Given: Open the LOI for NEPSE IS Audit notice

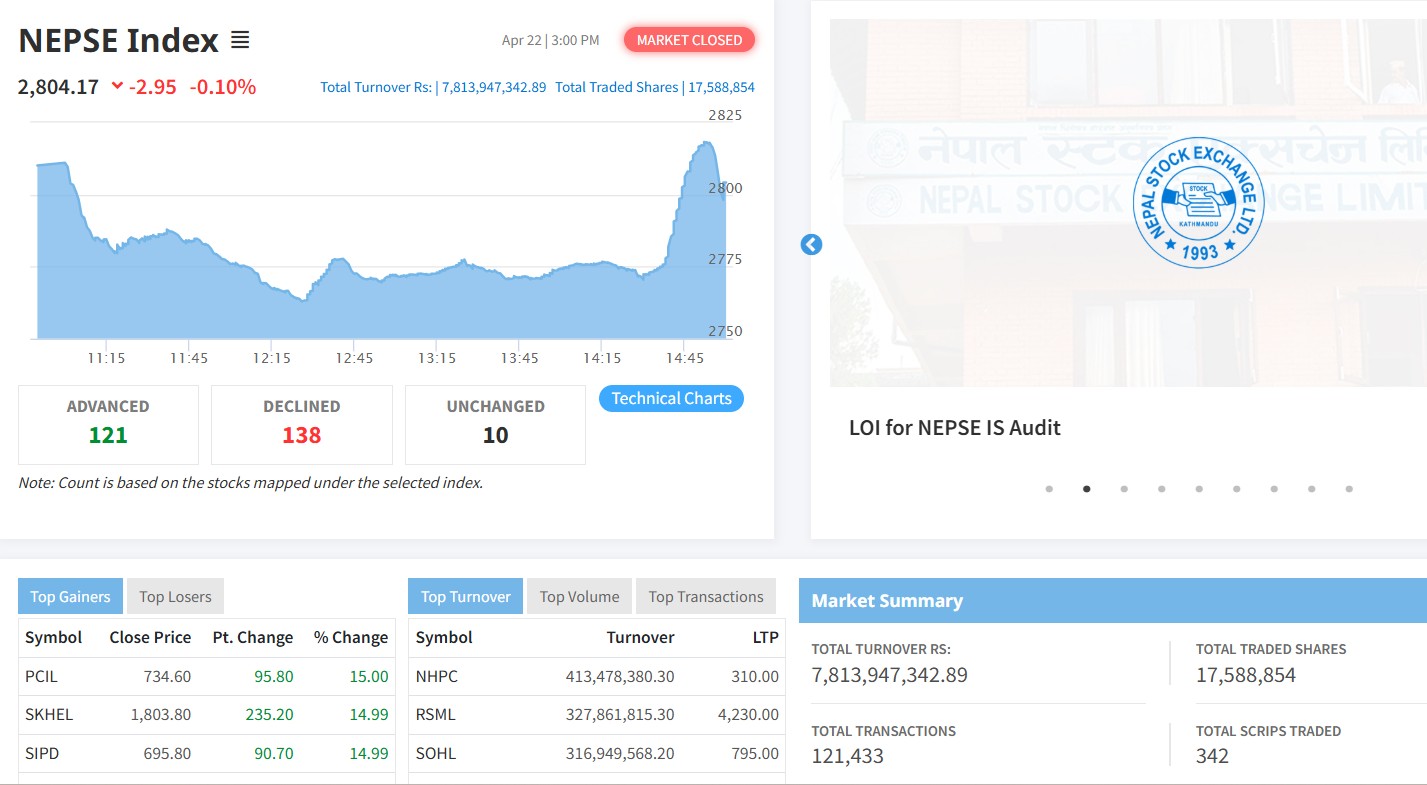Looking at the screenshot, I should point(954,428).
